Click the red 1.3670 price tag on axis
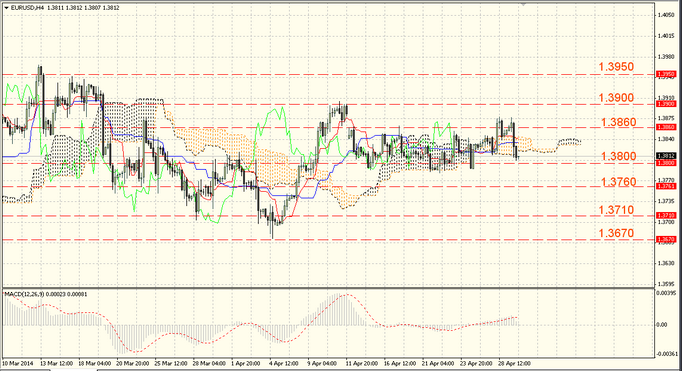Screen dimensions: 682x371 (666, 239)
